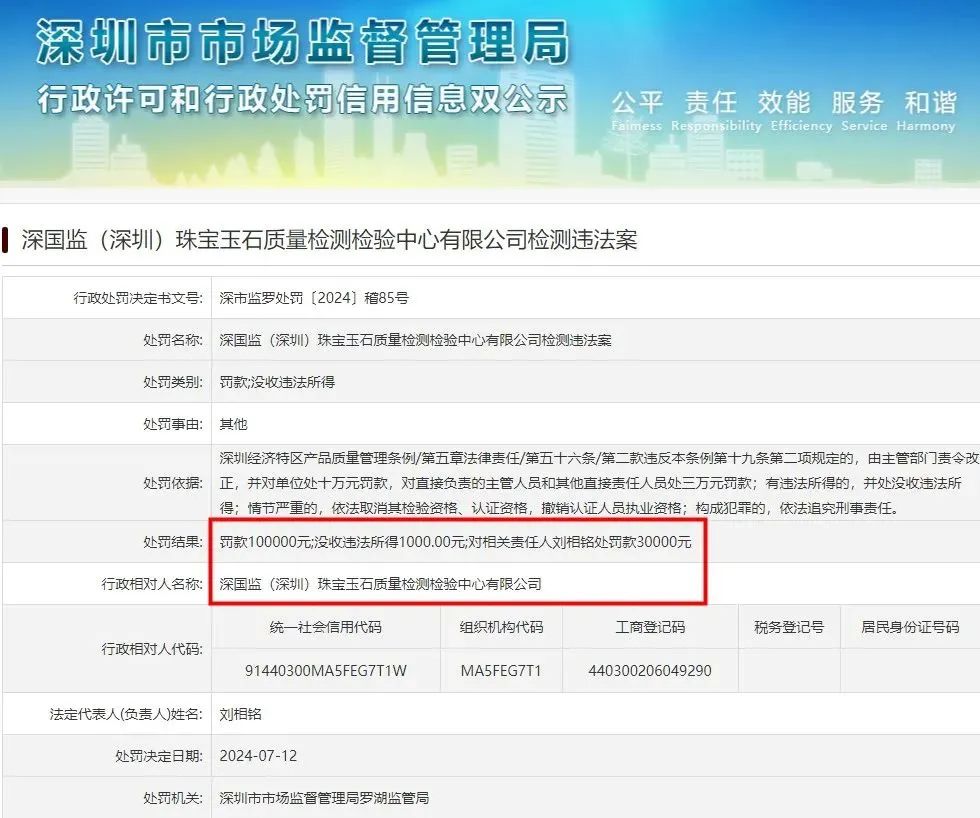Click the 效能 Efficiency slogan text
This screenshot has width=980, height=818.
pyautogui.click(x=783, y=109)
